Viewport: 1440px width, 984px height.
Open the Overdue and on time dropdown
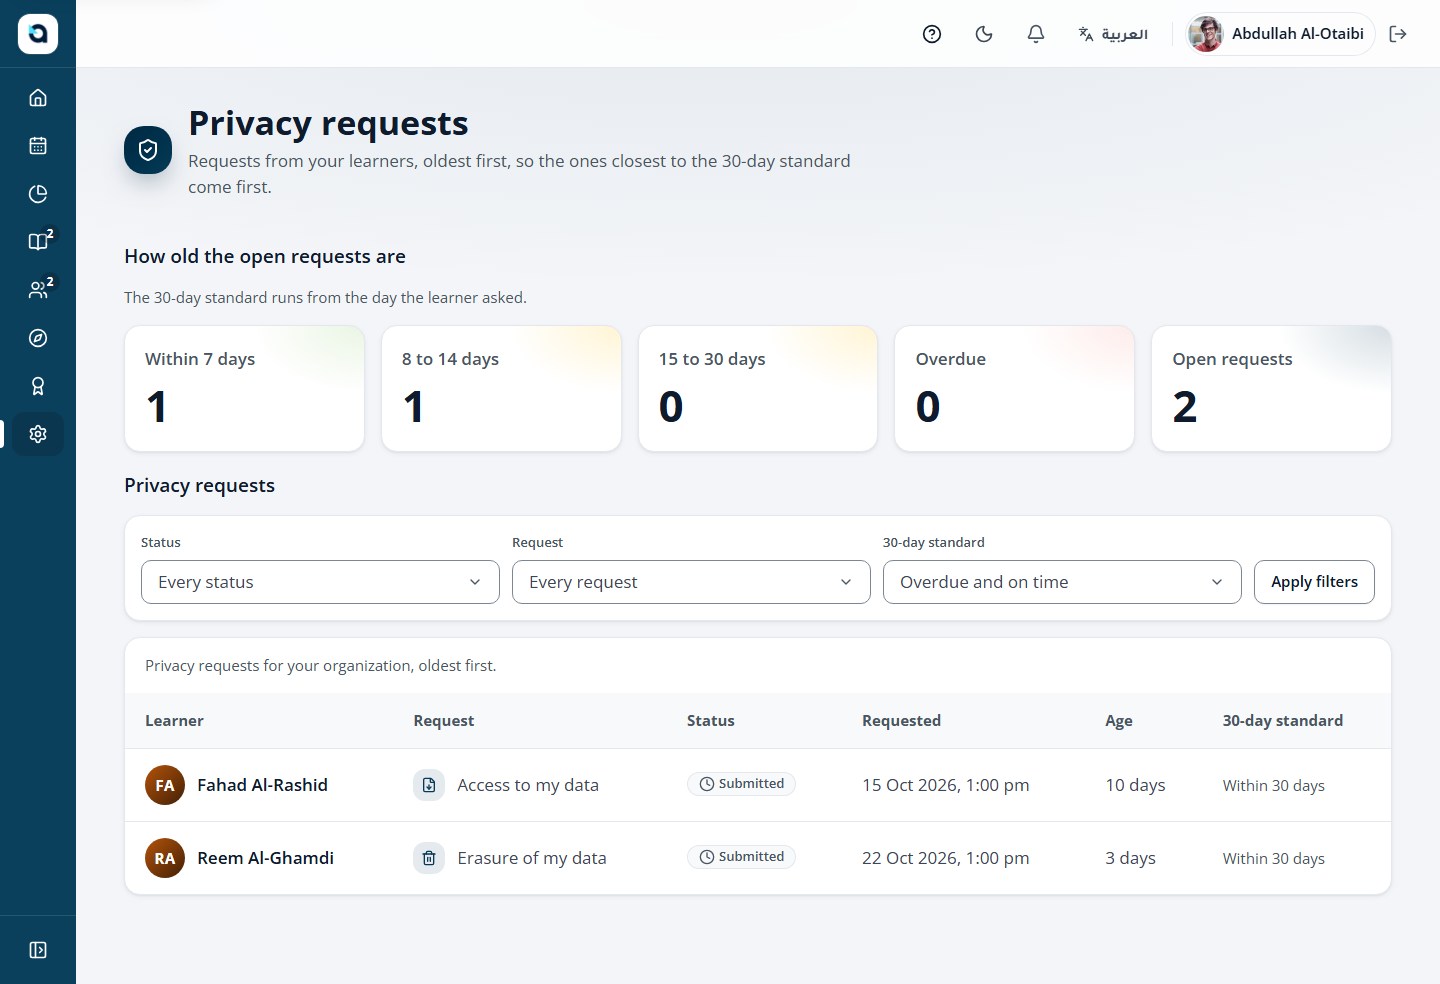coord(1062,582)
